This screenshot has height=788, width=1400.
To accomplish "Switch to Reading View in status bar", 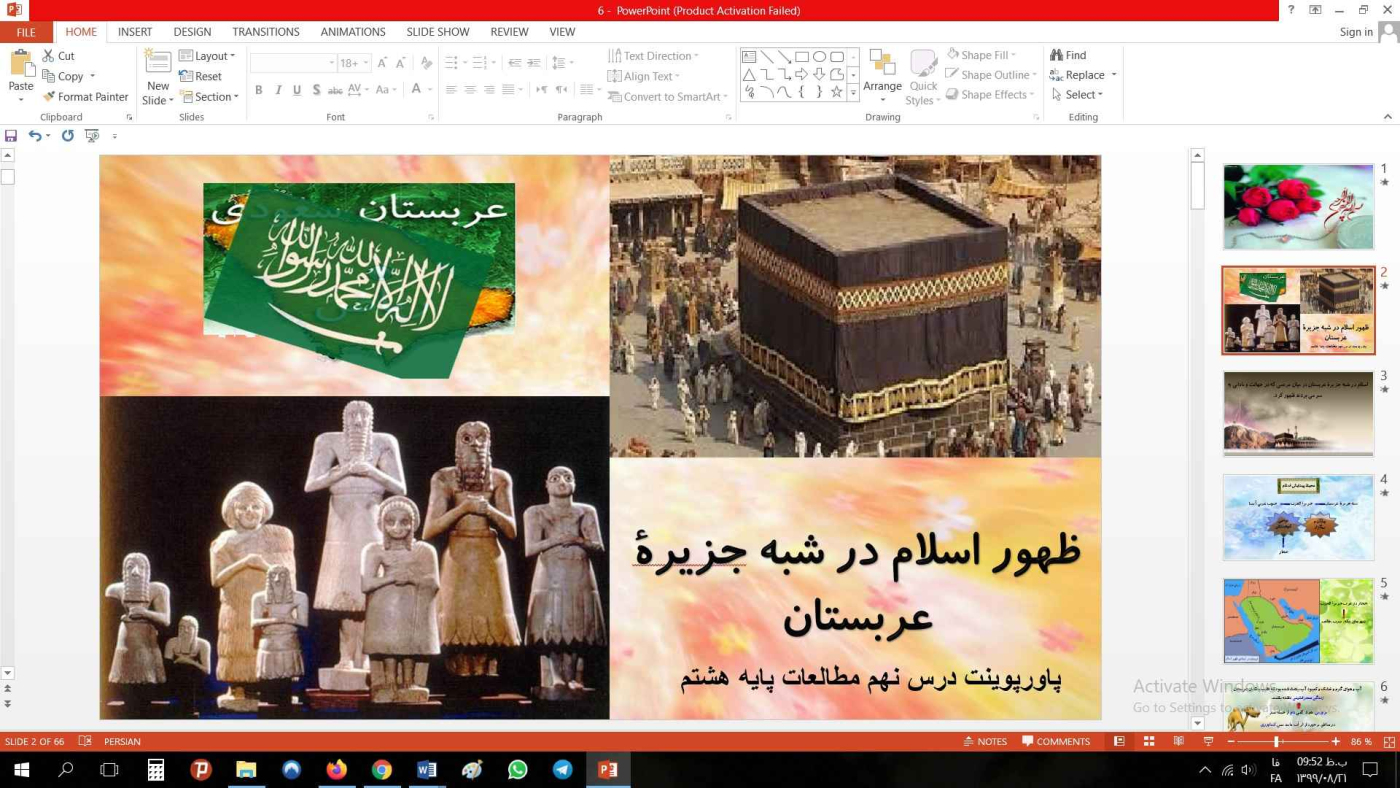I will click(x=1179, y=742).
